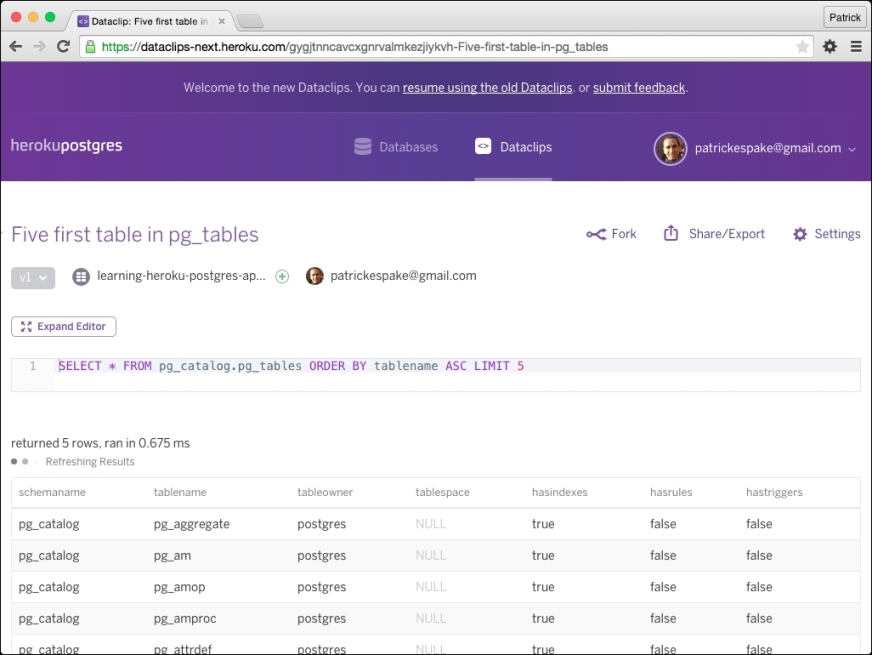Click the browser forward arrow
Image resolution: width=872 pixels, height=655 pixels.
[39, 47]
